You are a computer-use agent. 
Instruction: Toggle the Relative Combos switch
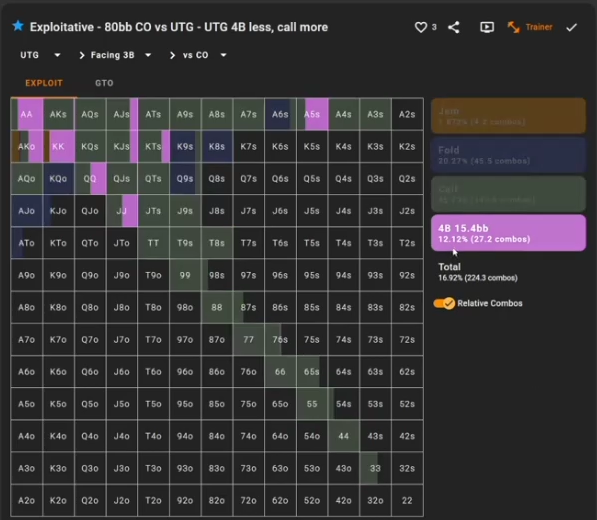pos(444,303)
